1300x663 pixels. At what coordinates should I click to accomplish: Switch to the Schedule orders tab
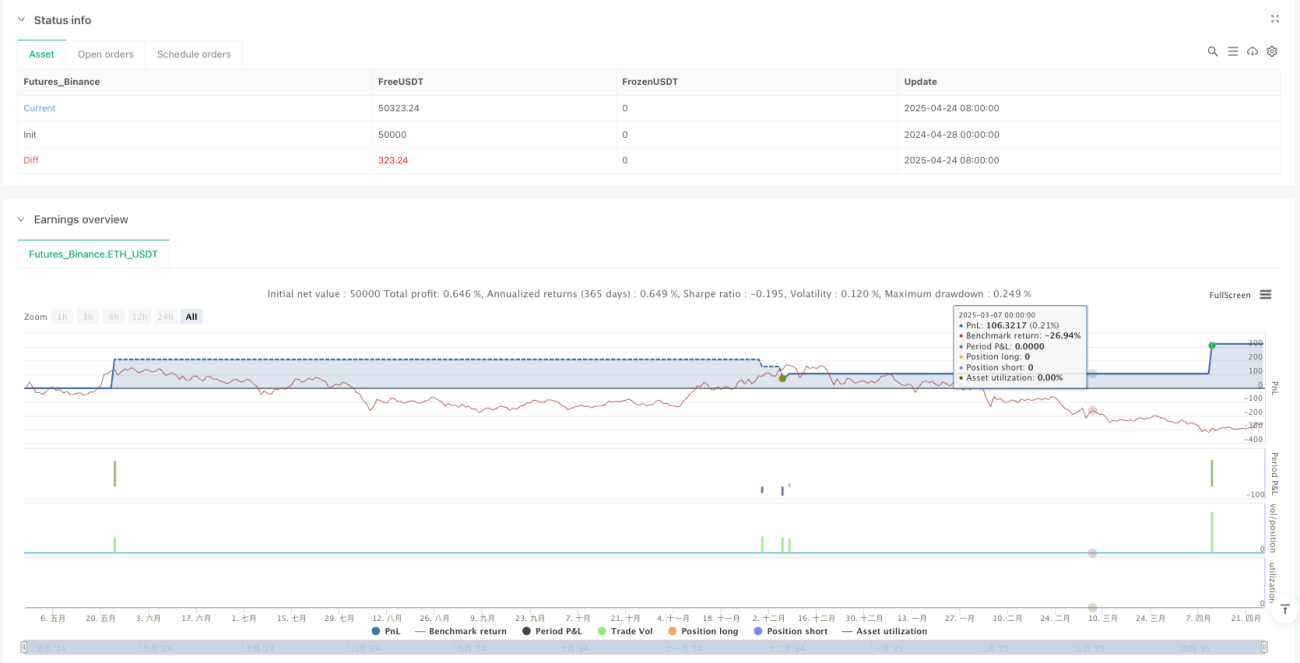pos(194,54)
